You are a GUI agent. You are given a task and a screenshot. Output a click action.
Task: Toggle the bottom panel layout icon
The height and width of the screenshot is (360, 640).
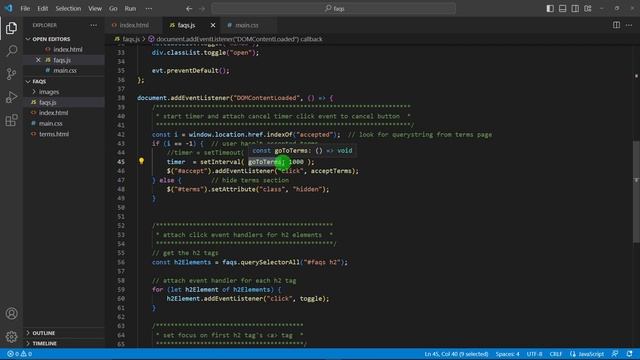(x=562, y=9)
